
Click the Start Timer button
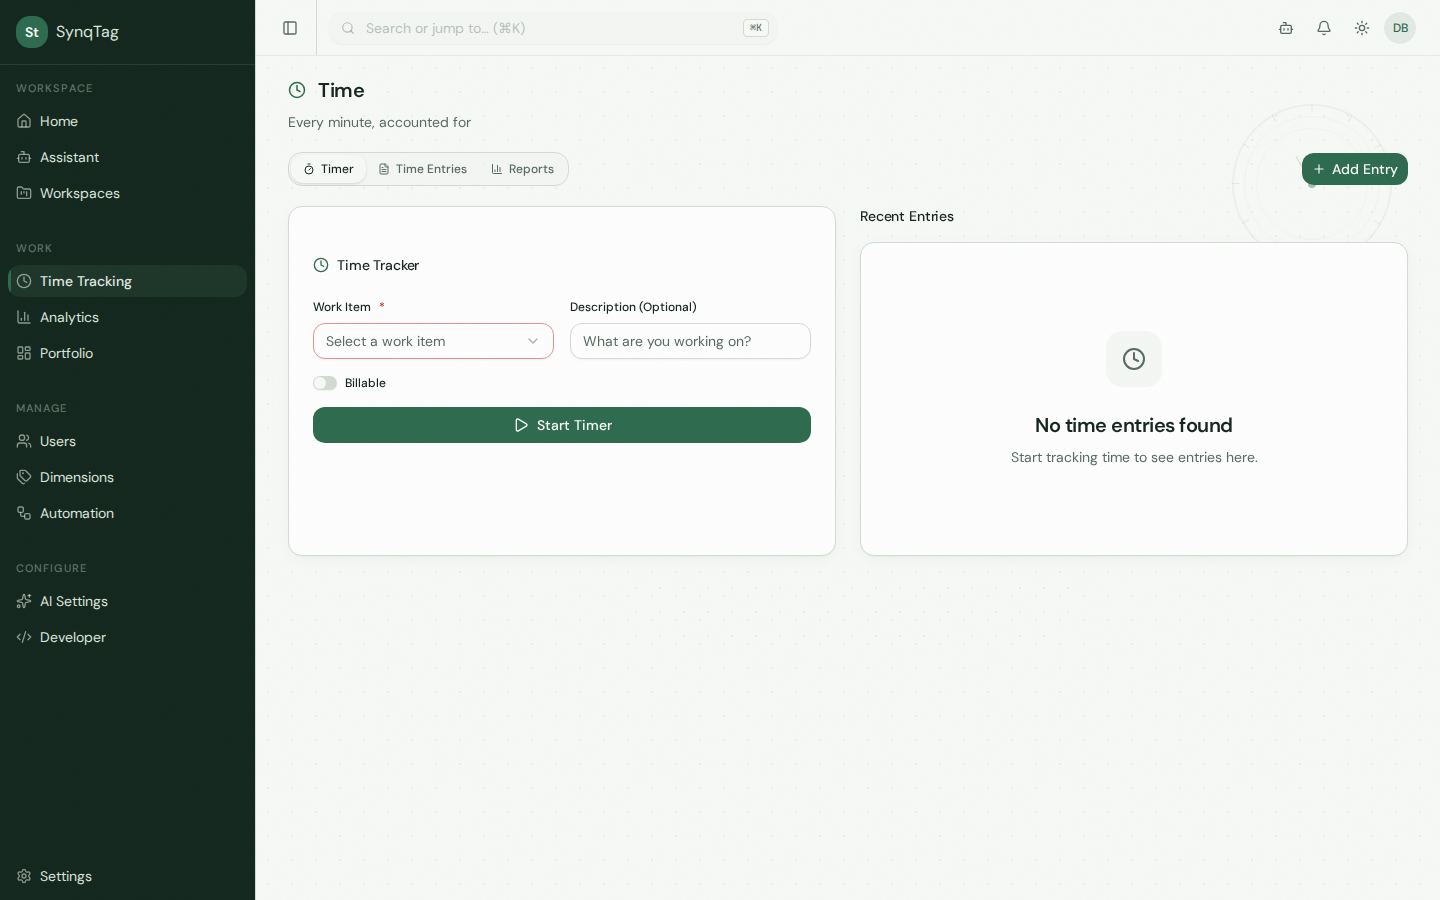coord(562,425)
